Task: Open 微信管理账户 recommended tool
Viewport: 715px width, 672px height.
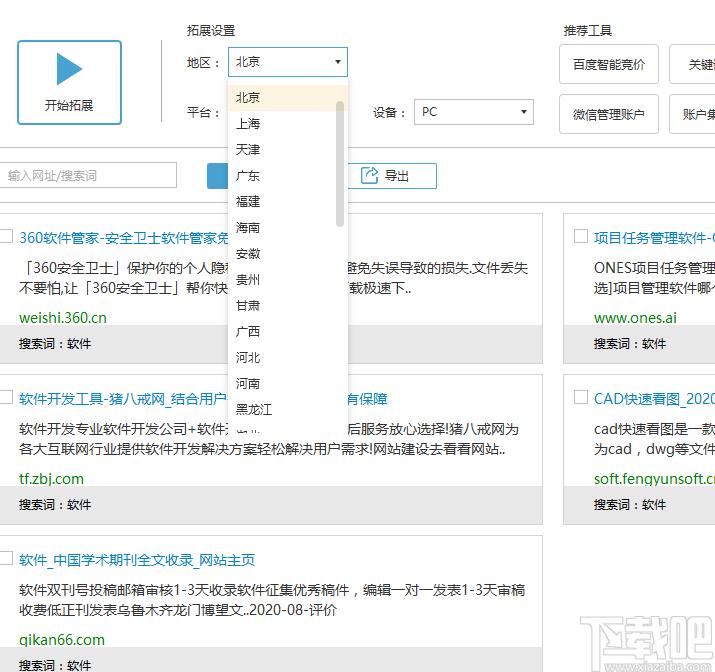Action: (609, 114)
